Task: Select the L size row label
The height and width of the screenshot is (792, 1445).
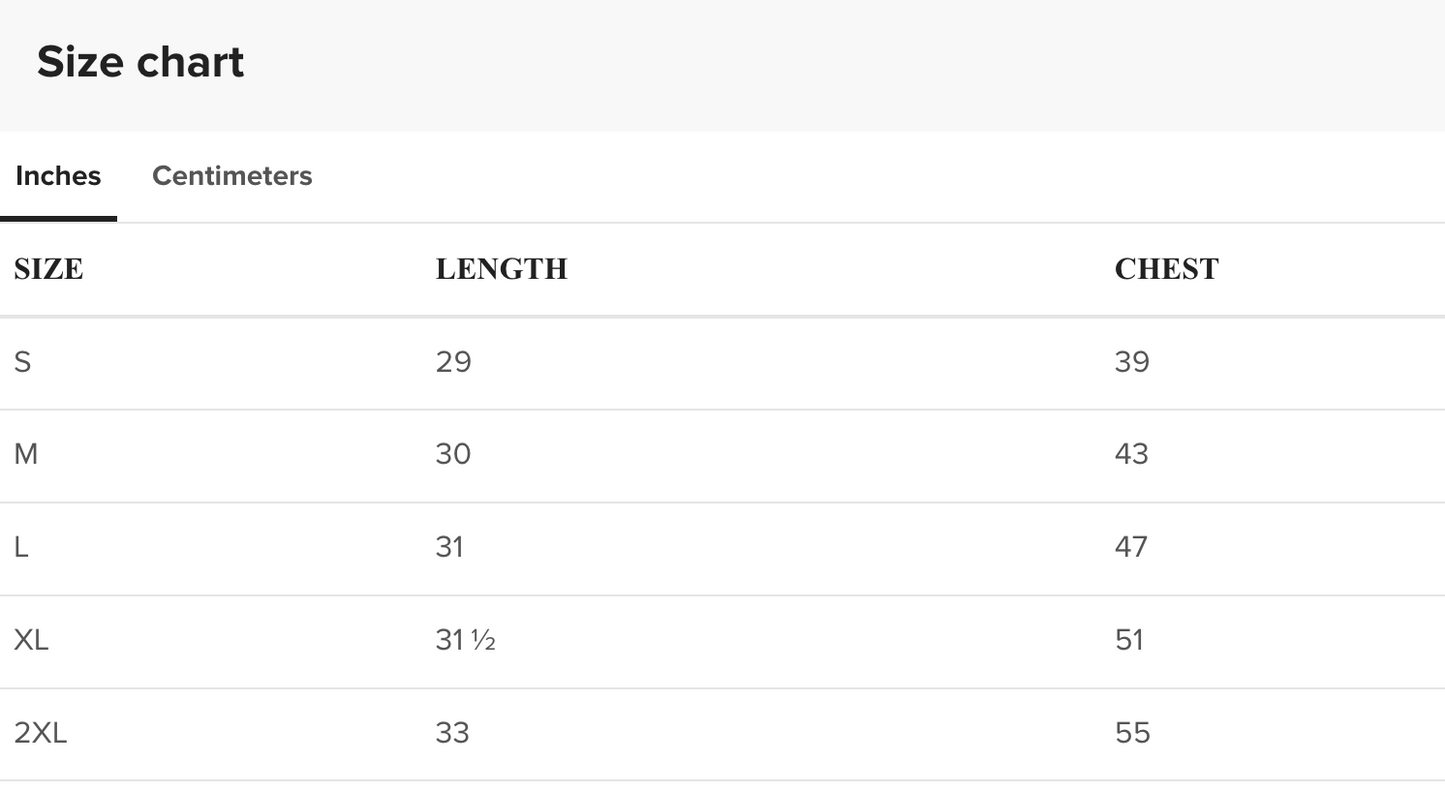Action: [21, 548]
